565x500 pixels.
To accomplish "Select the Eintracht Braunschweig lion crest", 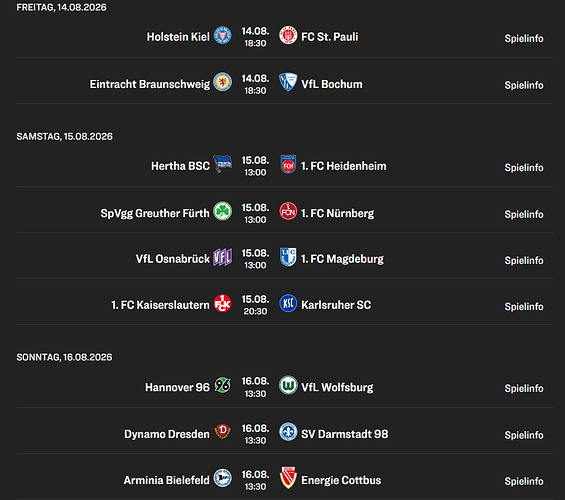I will [222, 82].
